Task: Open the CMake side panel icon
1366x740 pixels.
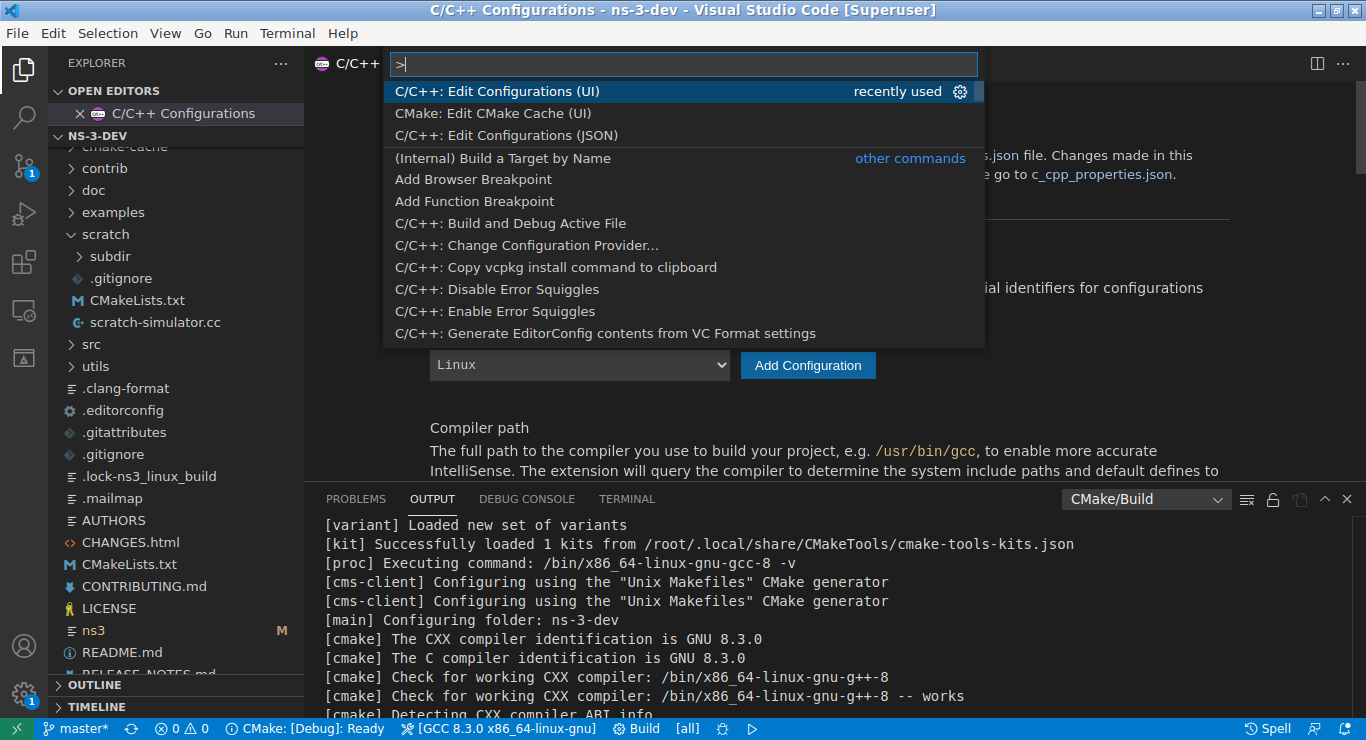Action: [x=24, y=358]
